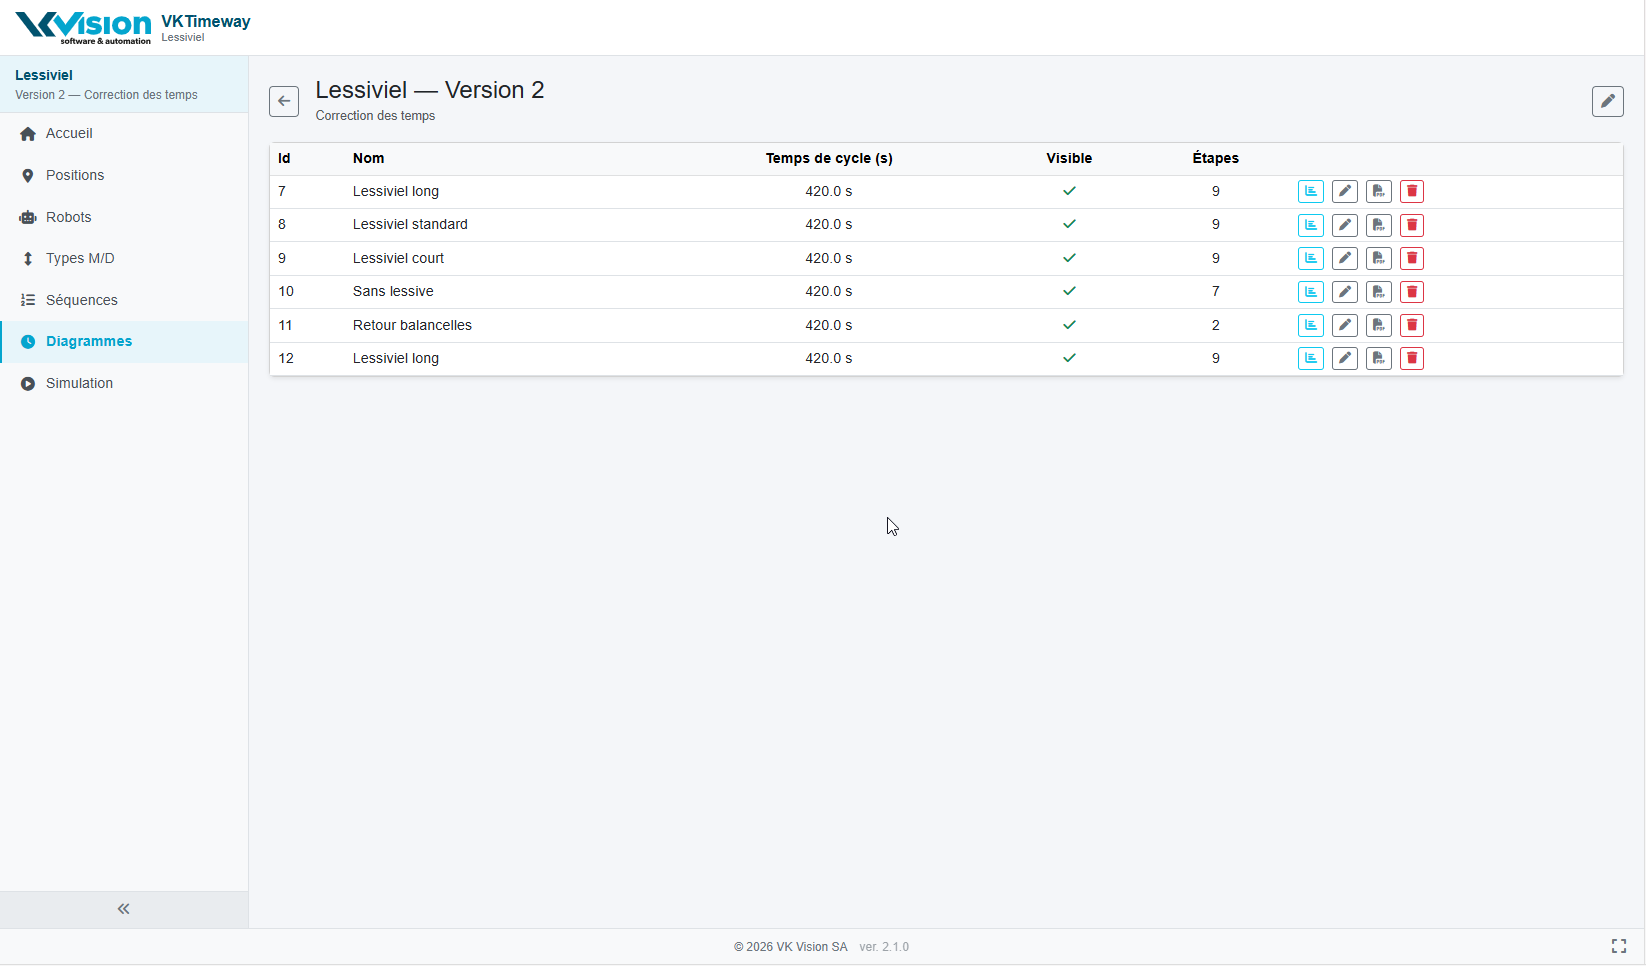Open Robots in the sidebar
The height and width of the screenshot is (966, 1646).
pos(68,217)
